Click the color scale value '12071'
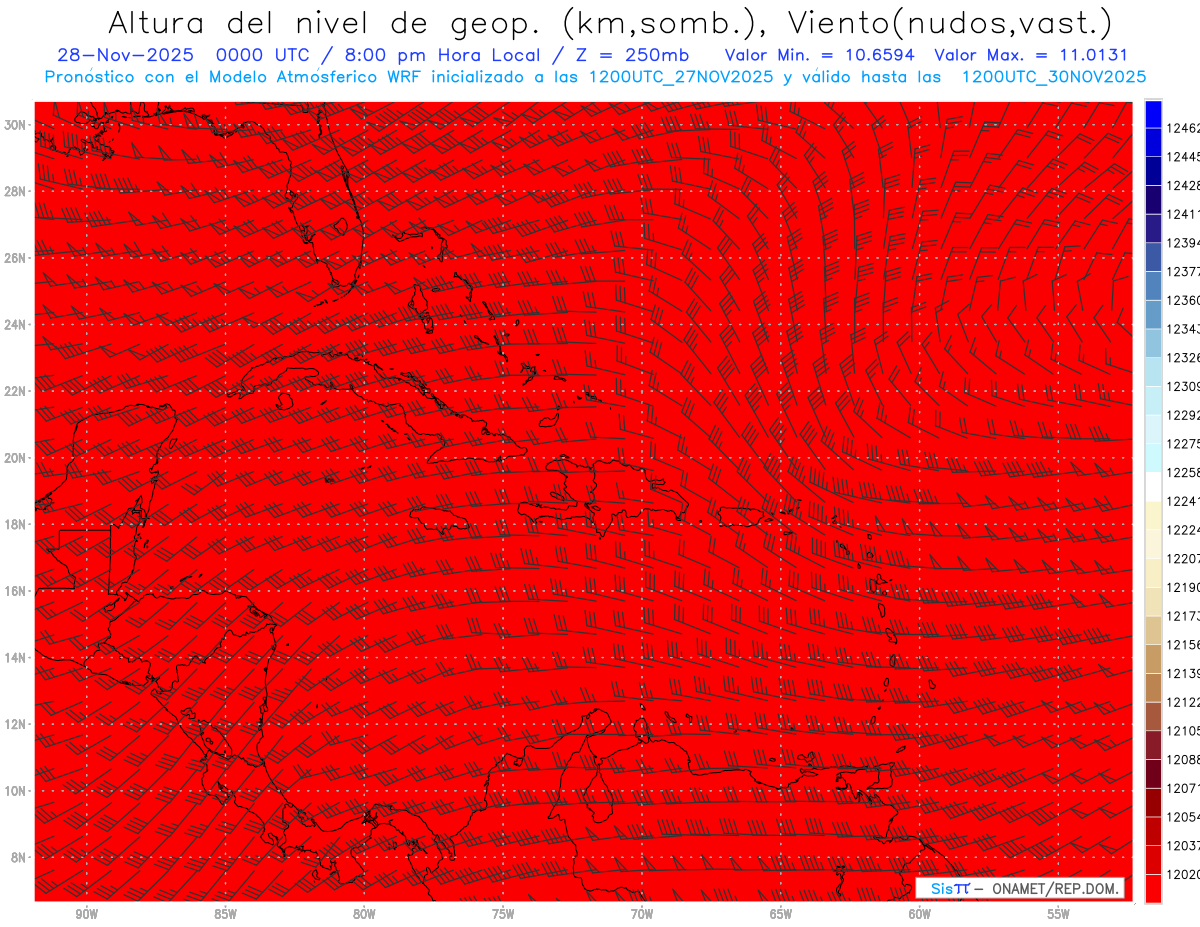 (x=1183, y=788)
